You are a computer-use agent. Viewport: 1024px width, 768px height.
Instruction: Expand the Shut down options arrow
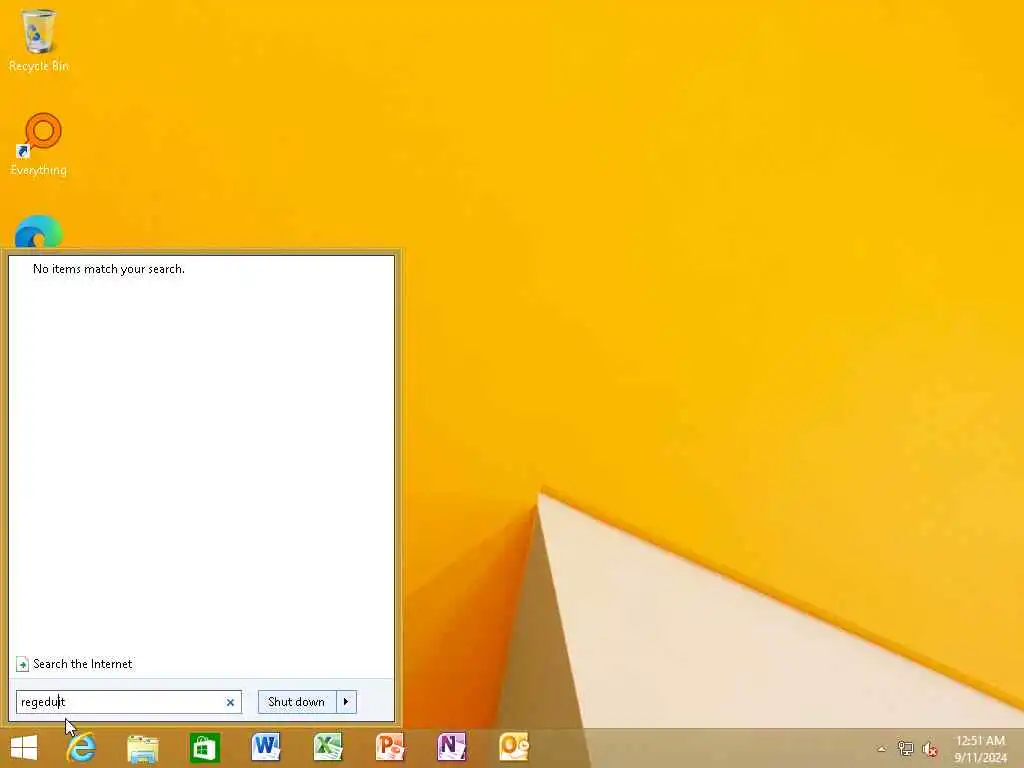[x=346, y=702]
